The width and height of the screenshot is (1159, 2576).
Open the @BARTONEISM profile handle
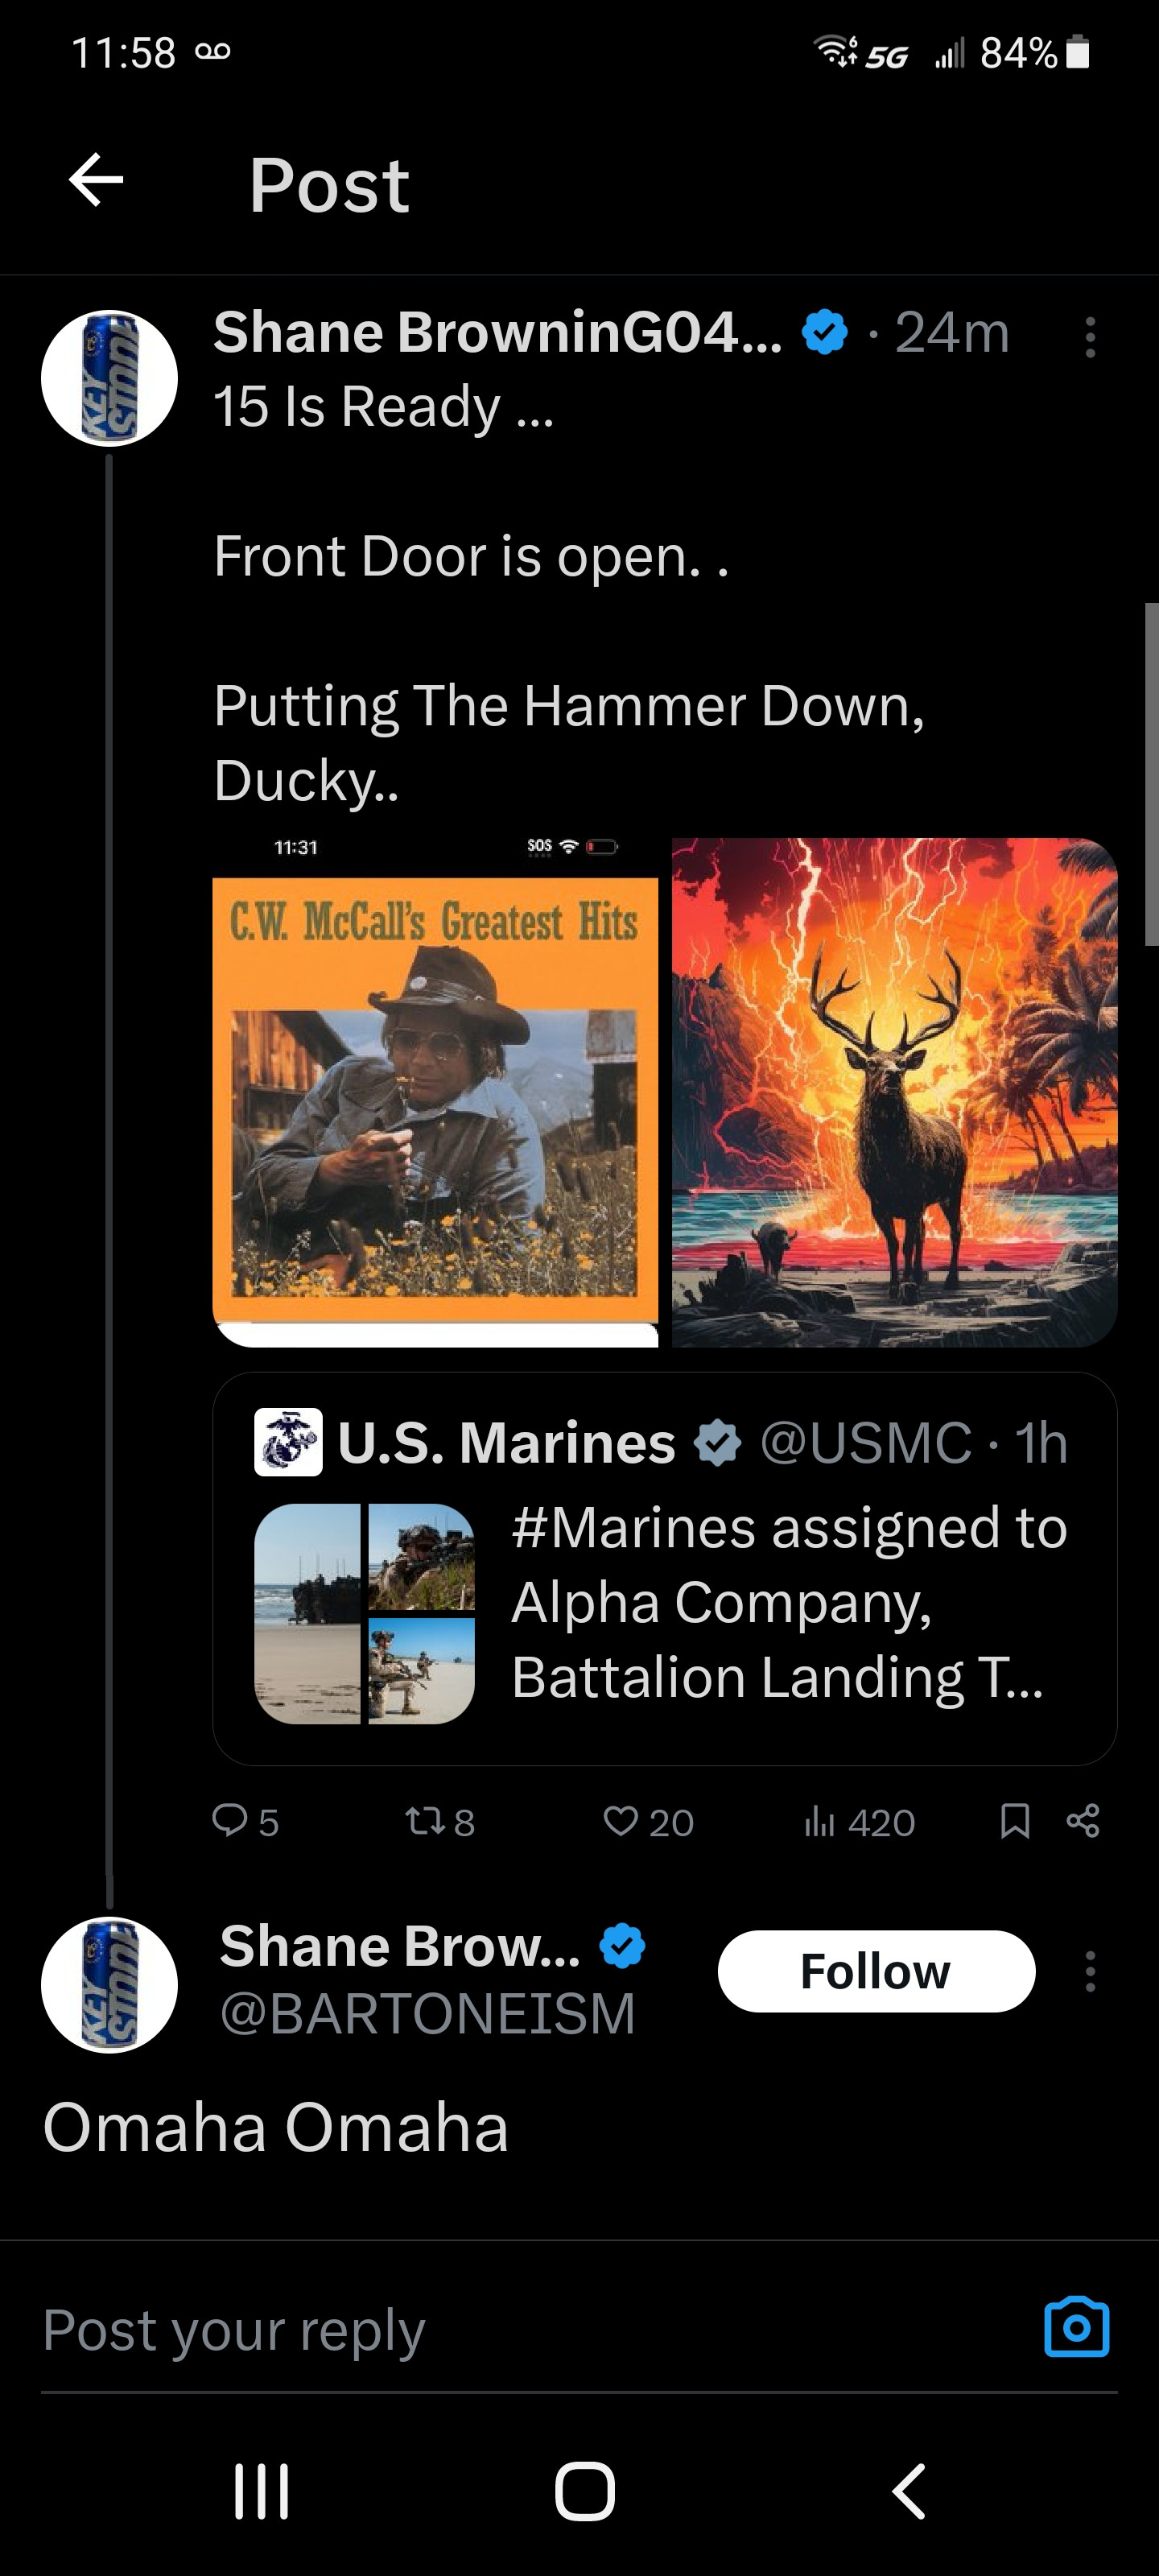pyautogui.click(x=428, y=2014)
